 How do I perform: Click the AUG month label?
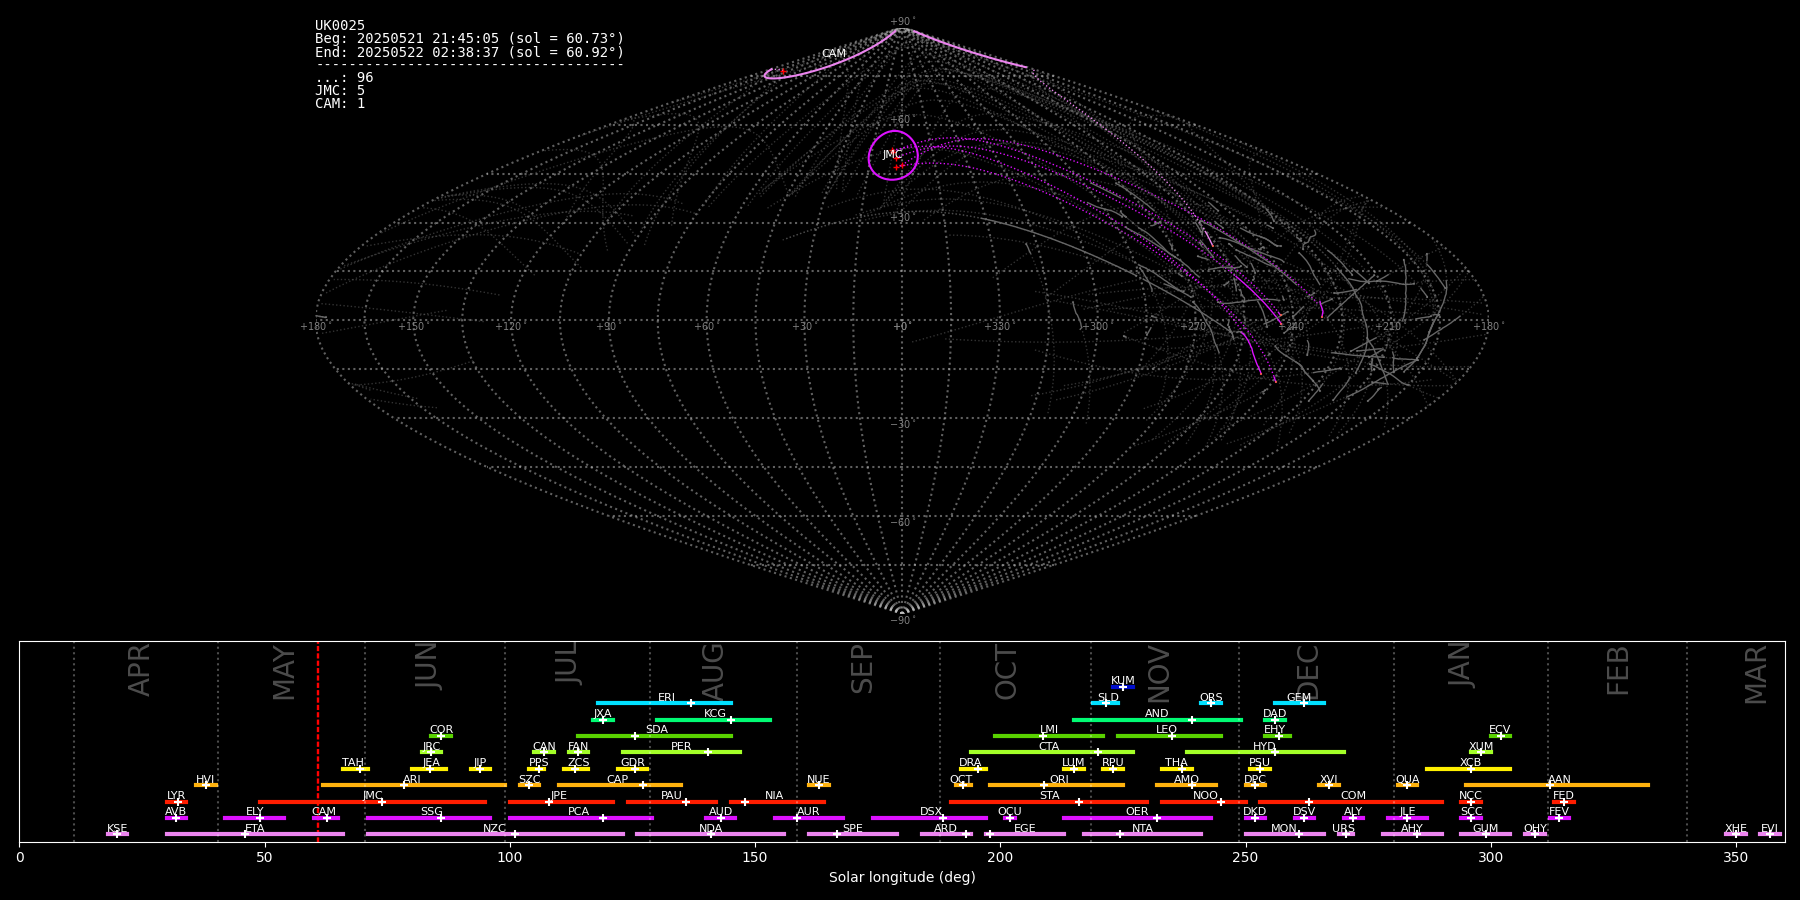(713, 672)
